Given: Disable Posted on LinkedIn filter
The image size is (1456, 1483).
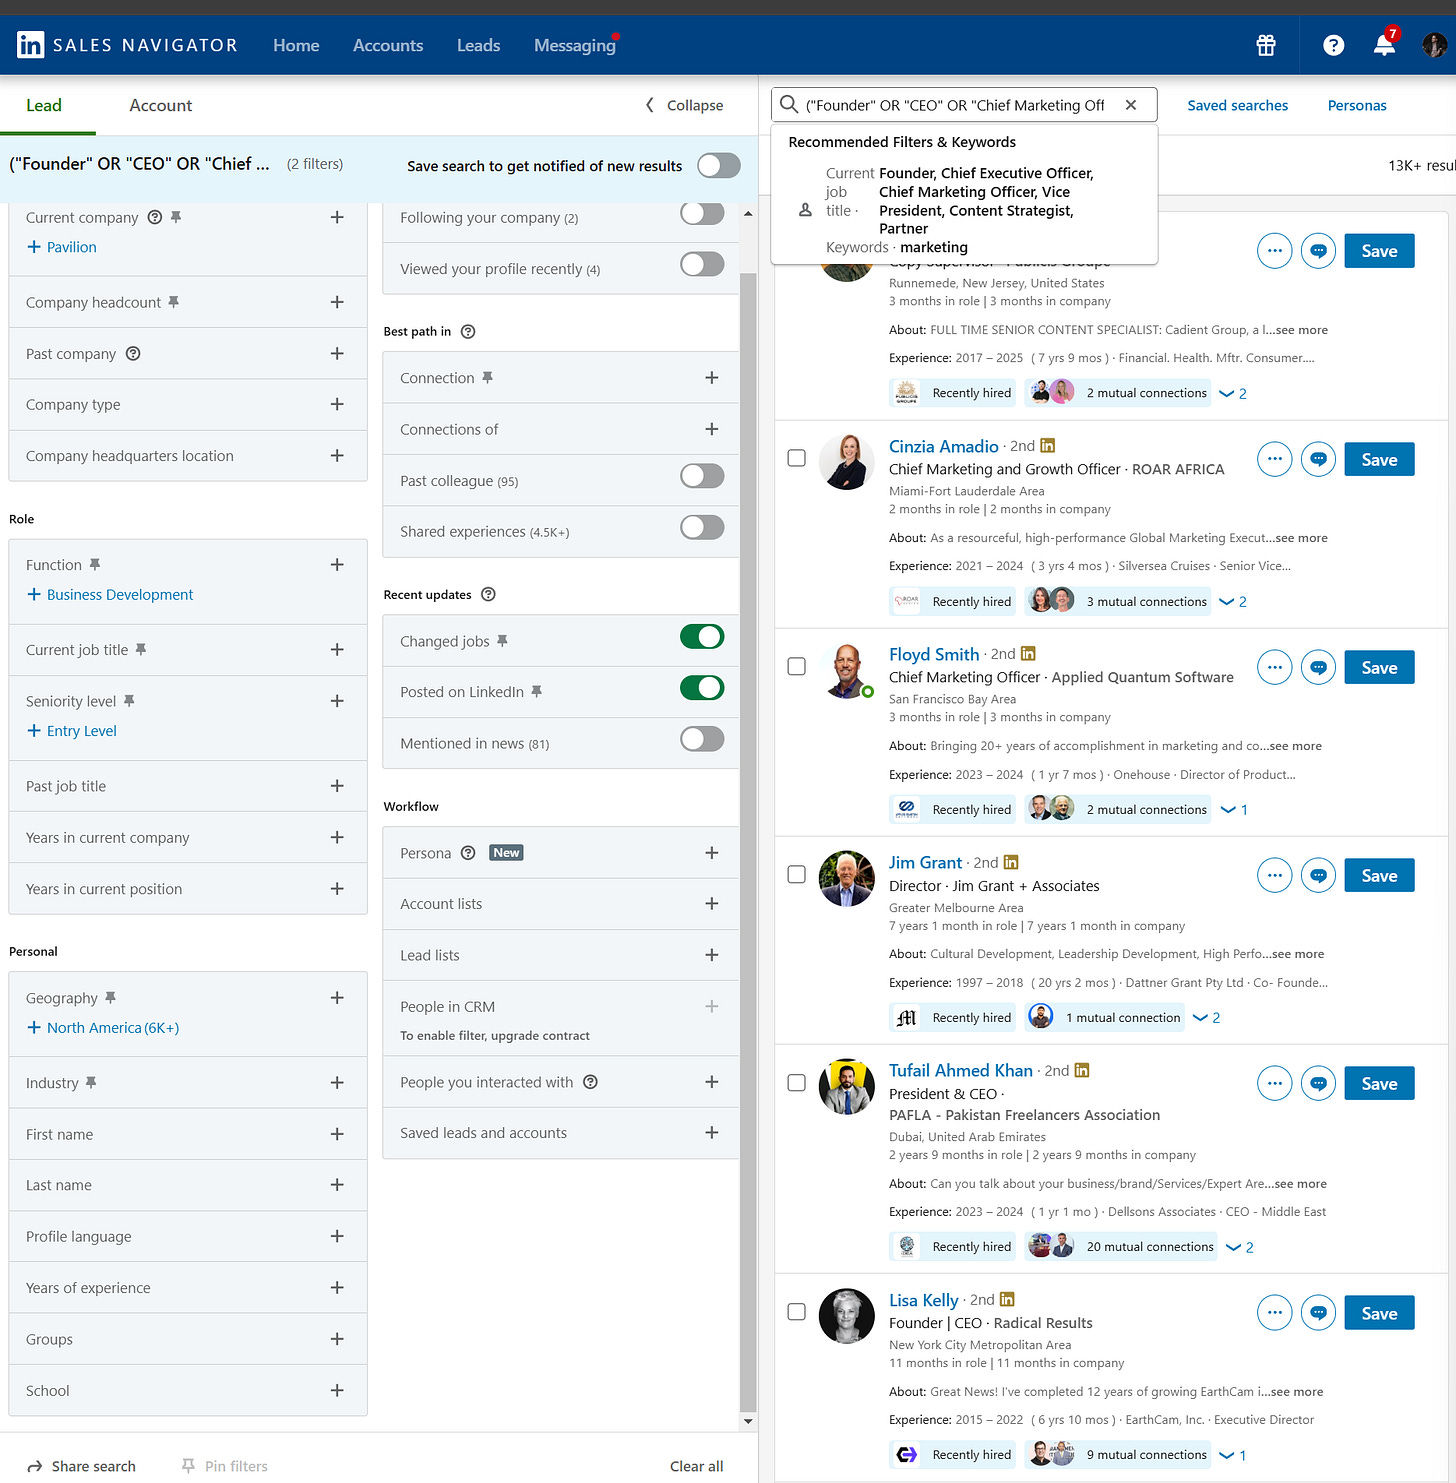Looking at the screenshot, I should (702, 688).
